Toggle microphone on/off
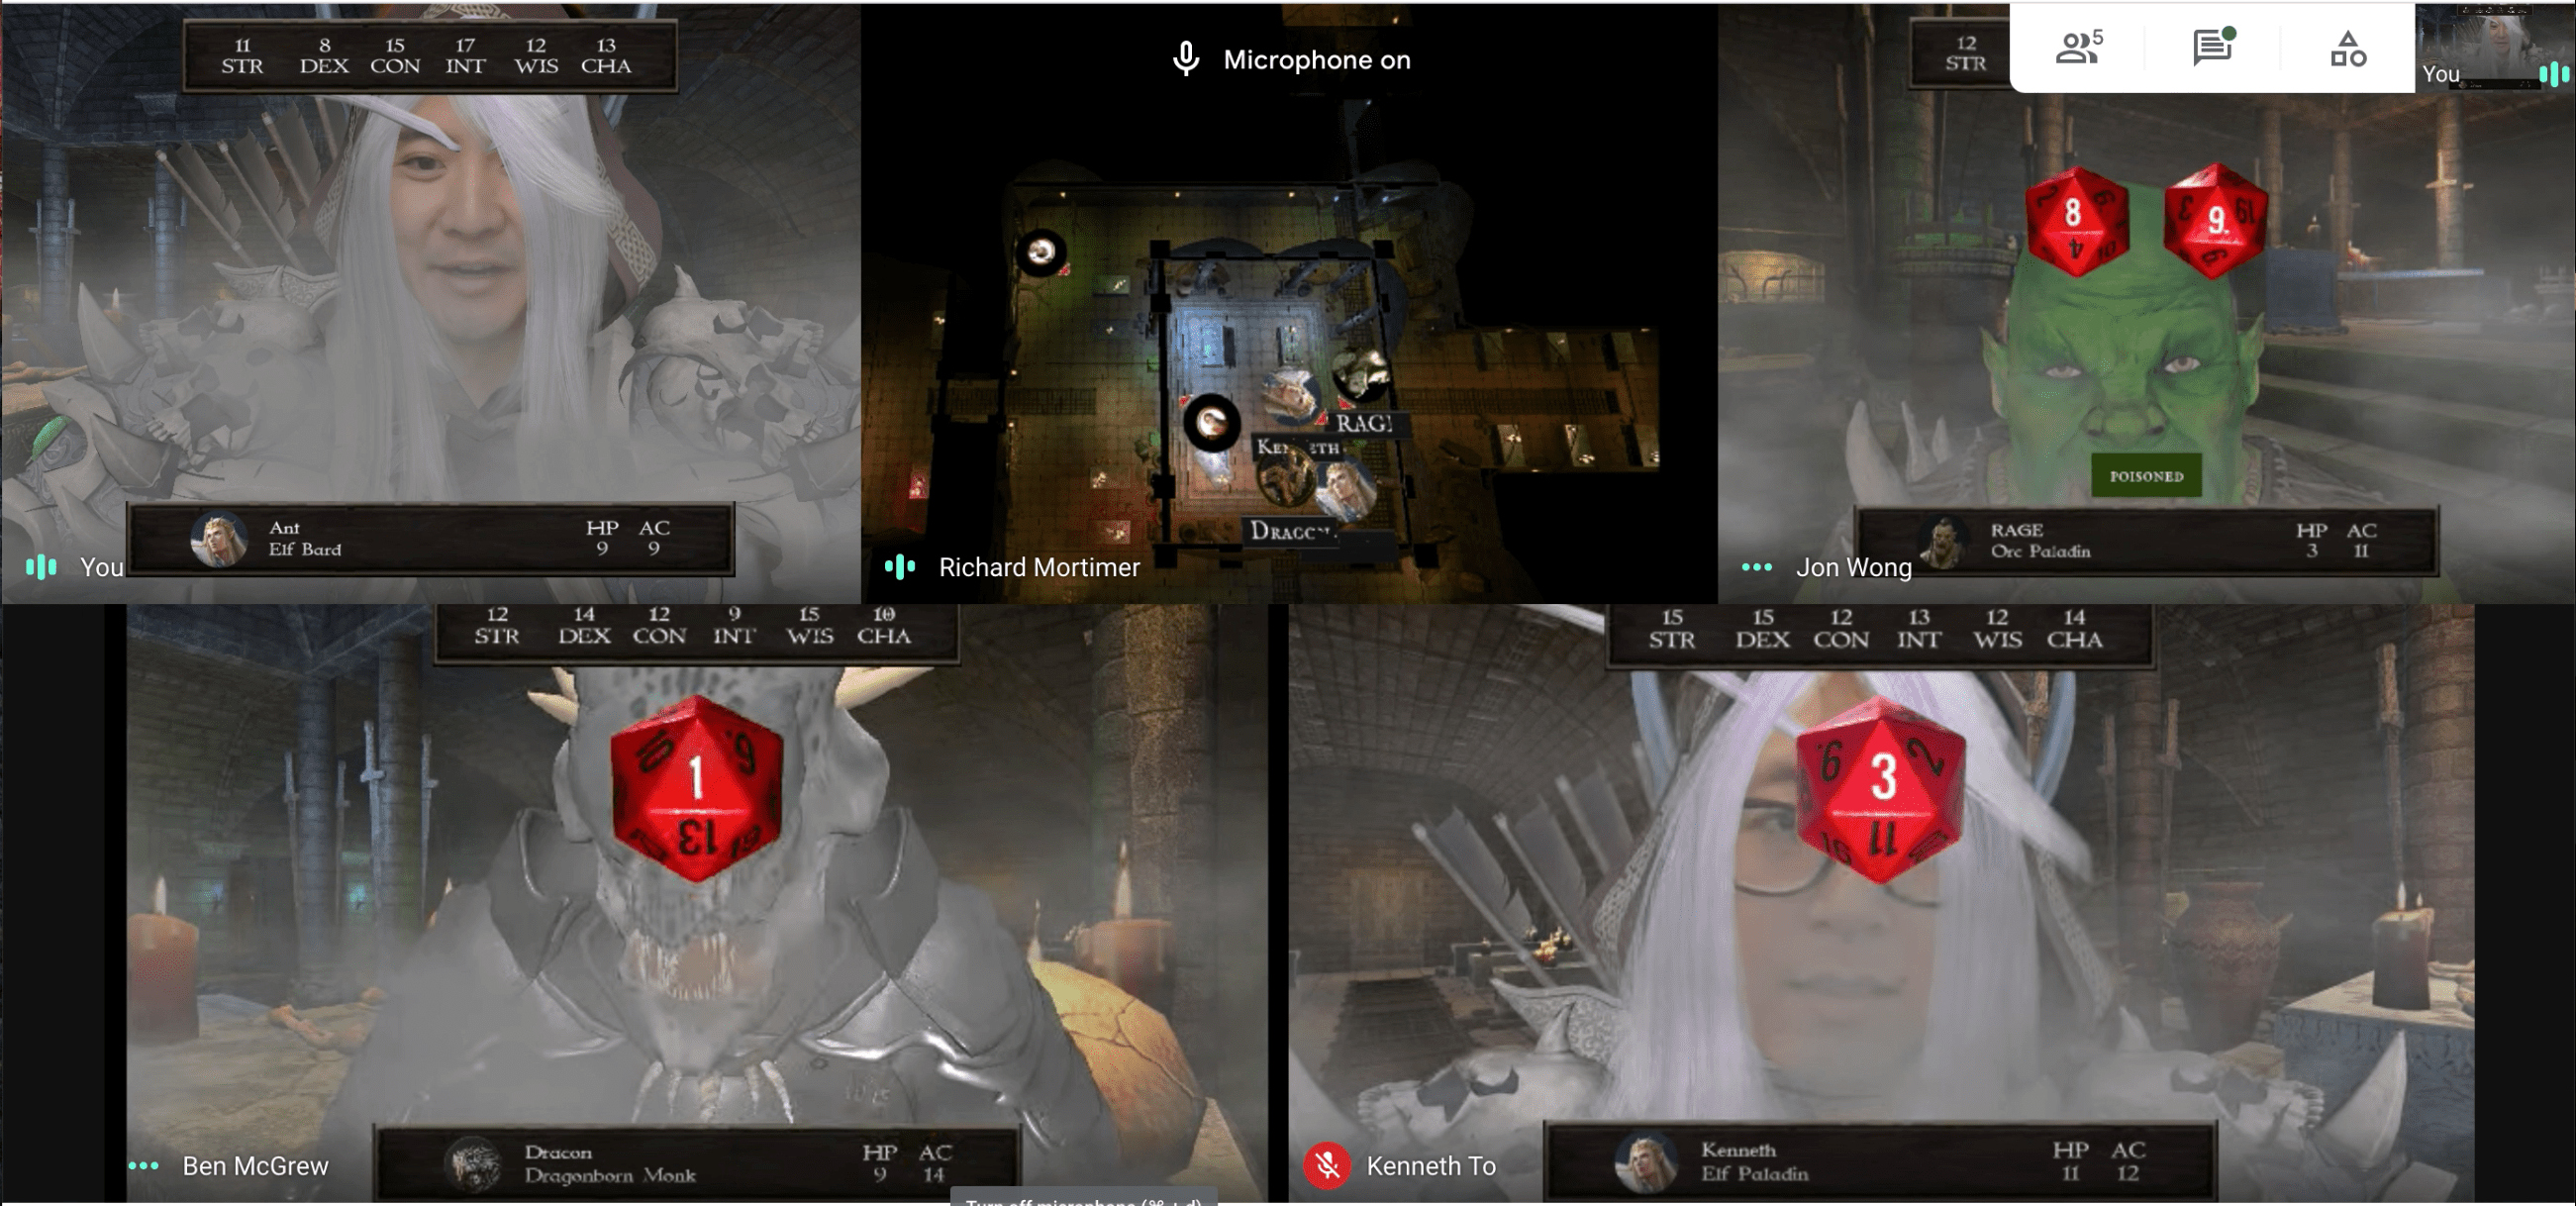 [1183, 57]
